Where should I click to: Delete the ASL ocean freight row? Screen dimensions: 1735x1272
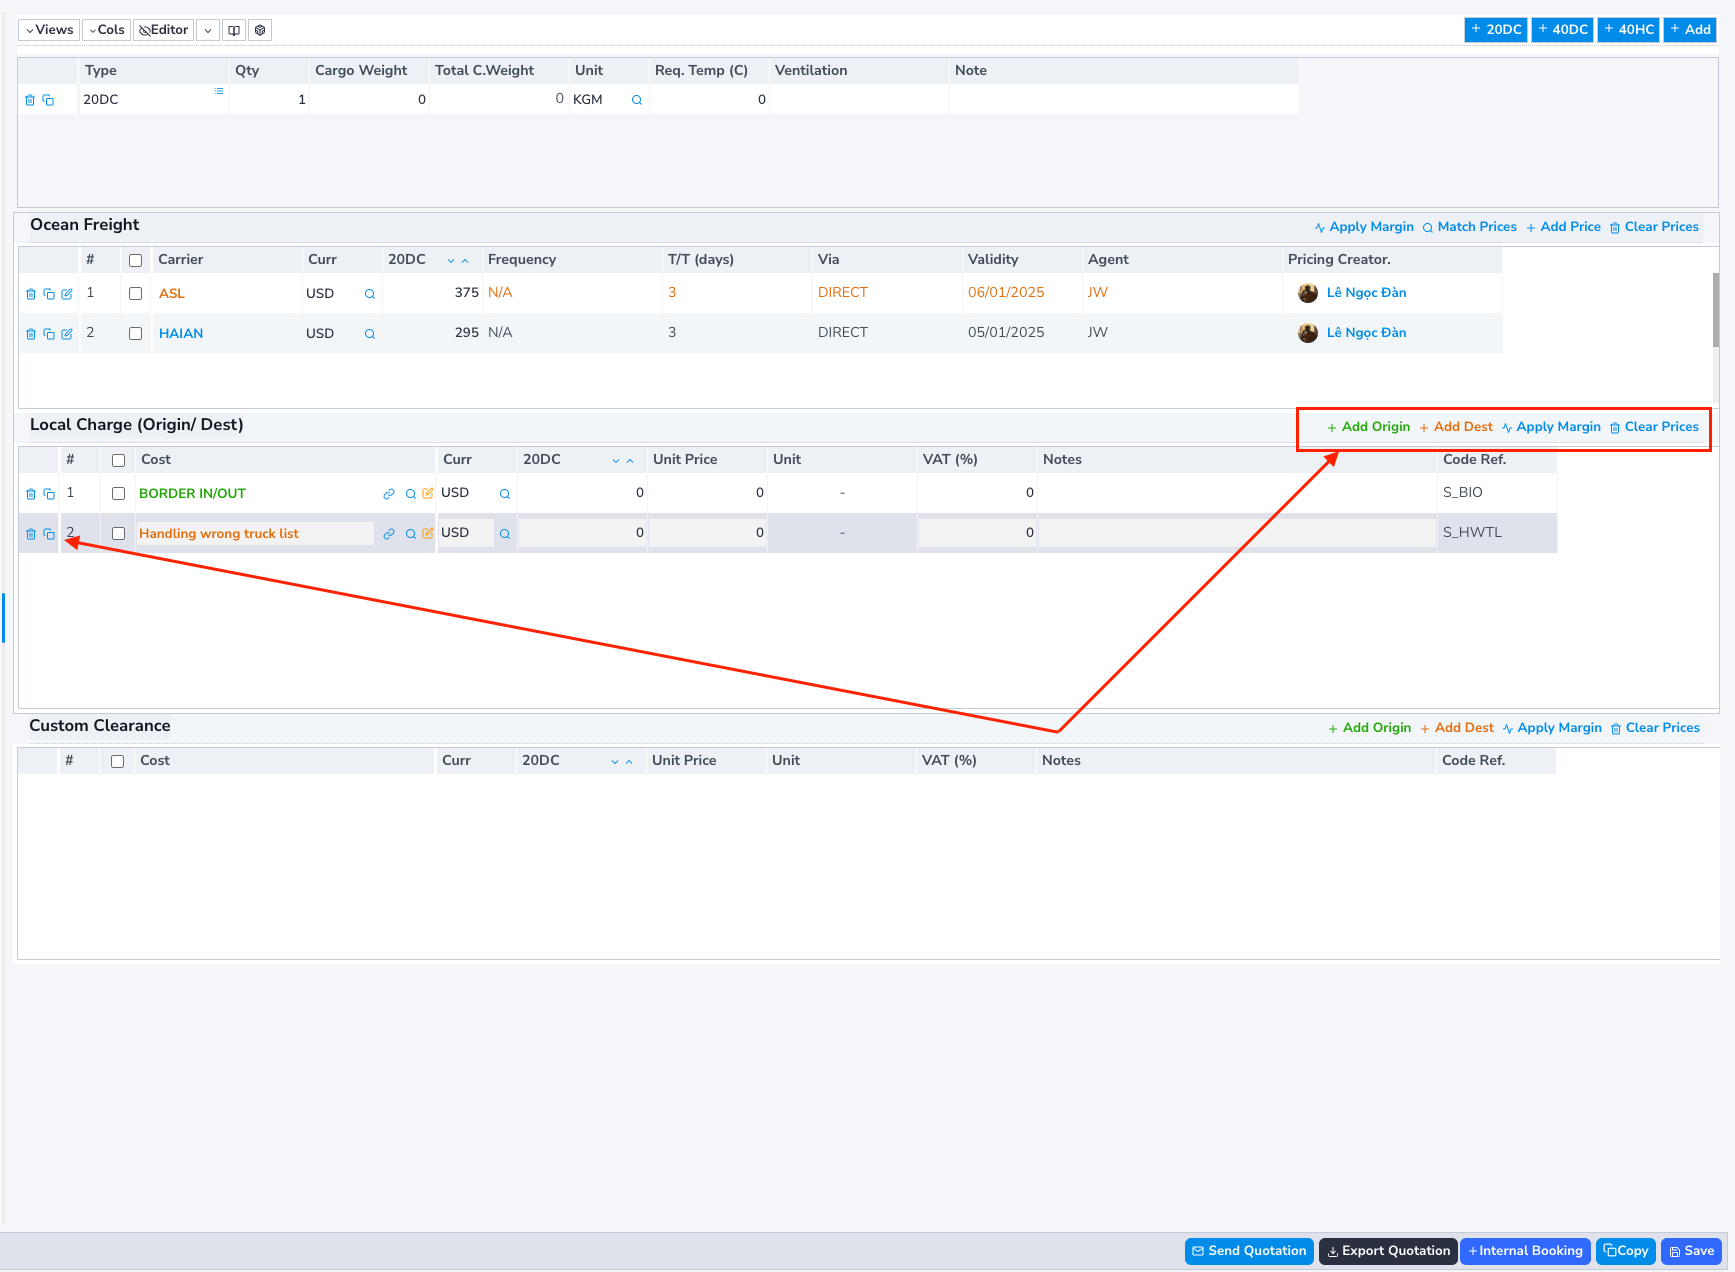[31, 294]
